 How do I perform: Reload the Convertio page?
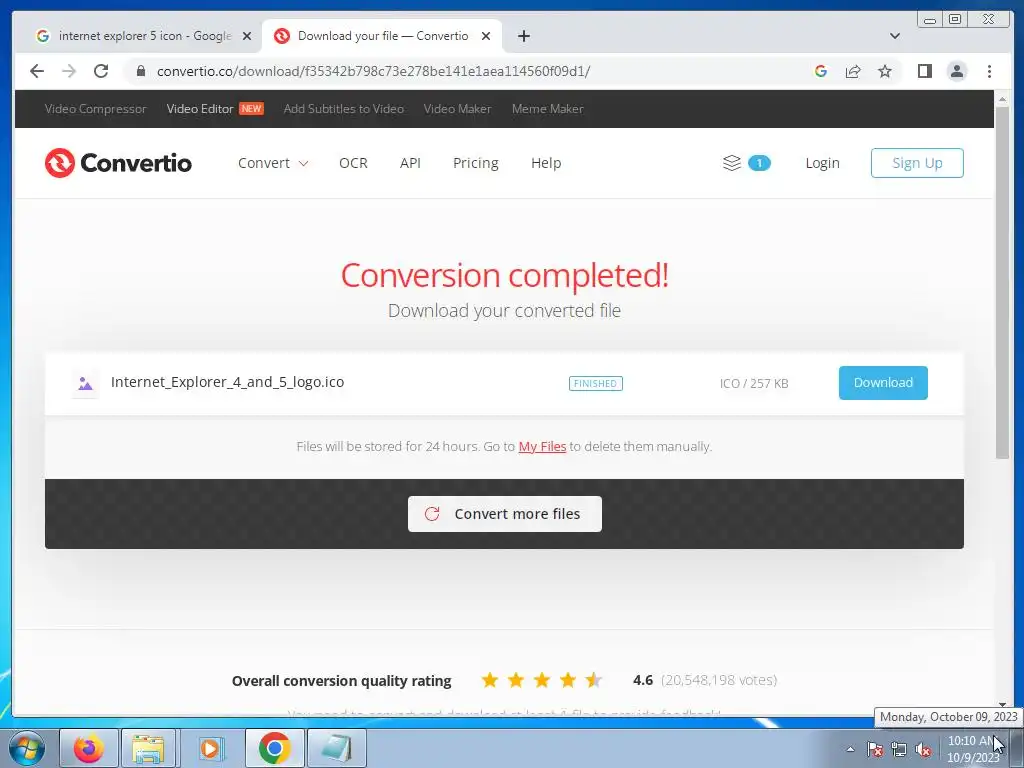[x=101, y=71]
